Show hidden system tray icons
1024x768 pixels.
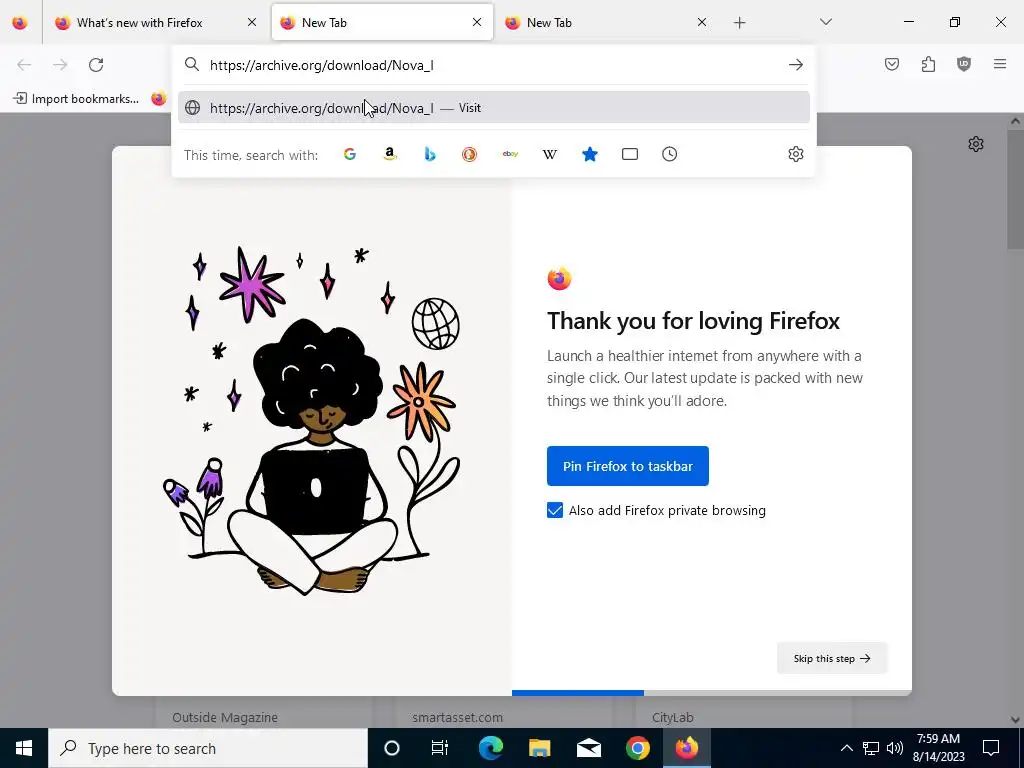(846, 748)
